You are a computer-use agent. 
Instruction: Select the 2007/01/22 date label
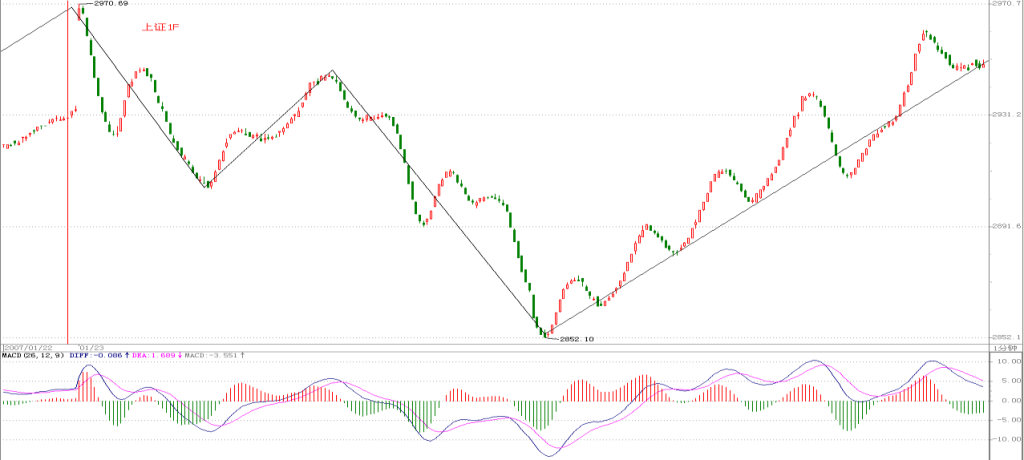point(28,348)
